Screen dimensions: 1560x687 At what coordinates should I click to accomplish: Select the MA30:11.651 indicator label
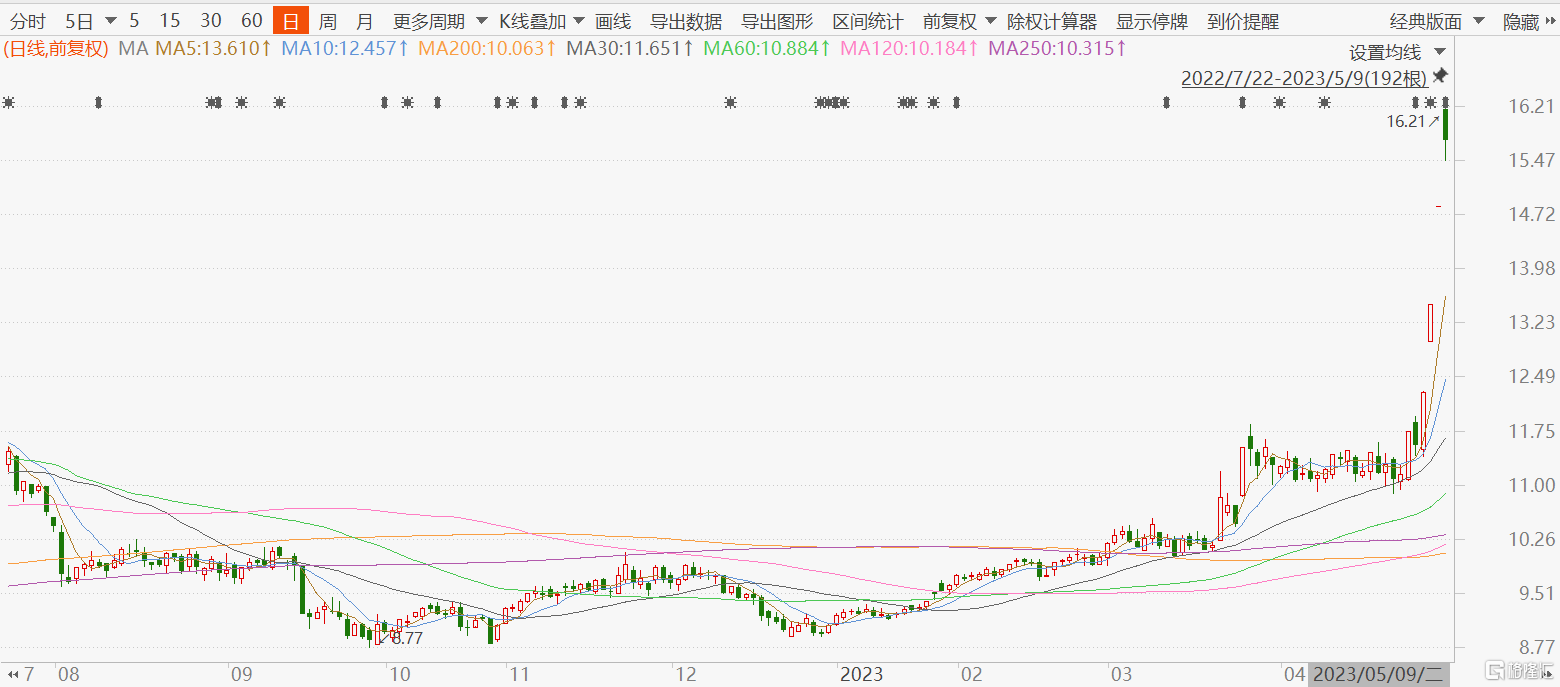pos(630,48)
